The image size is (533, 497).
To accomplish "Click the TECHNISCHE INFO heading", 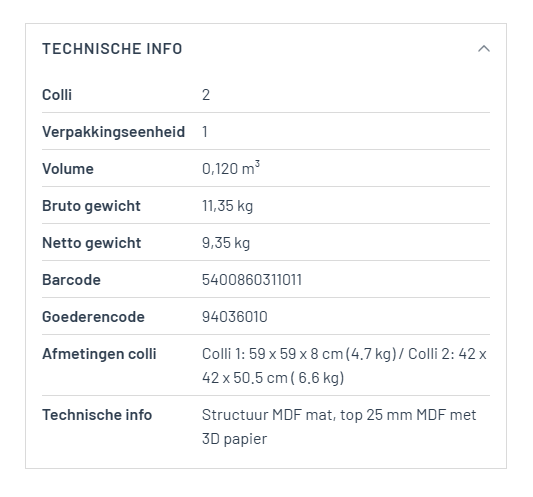I will pyautogui.click(x=112, y=49).
